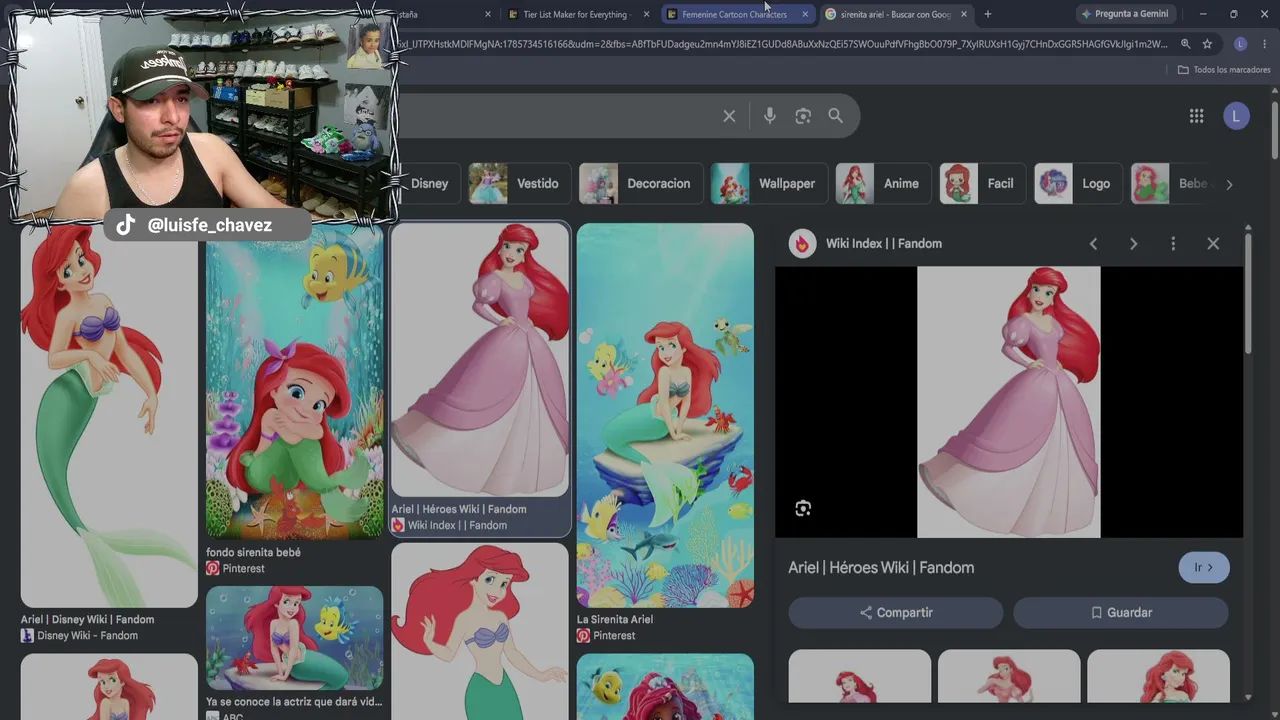Close the Femenine Cartoon Characters tab
Image resolution: width=1280 pixels, height=720 pixels.
point(805,14)
